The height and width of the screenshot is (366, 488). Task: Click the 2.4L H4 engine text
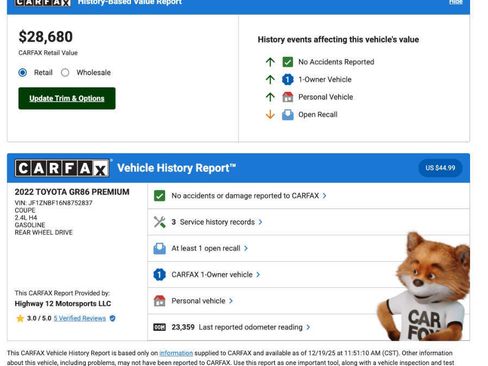click(26, 218)
